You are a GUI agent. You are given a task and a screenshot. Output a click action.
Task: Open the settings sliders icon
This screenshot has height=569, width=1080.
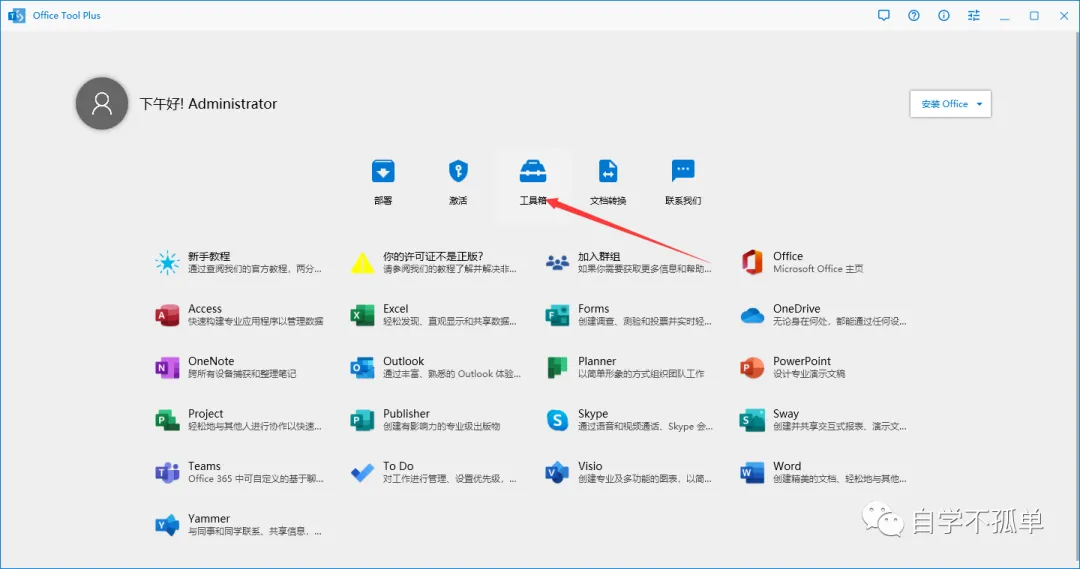[973, 15]
